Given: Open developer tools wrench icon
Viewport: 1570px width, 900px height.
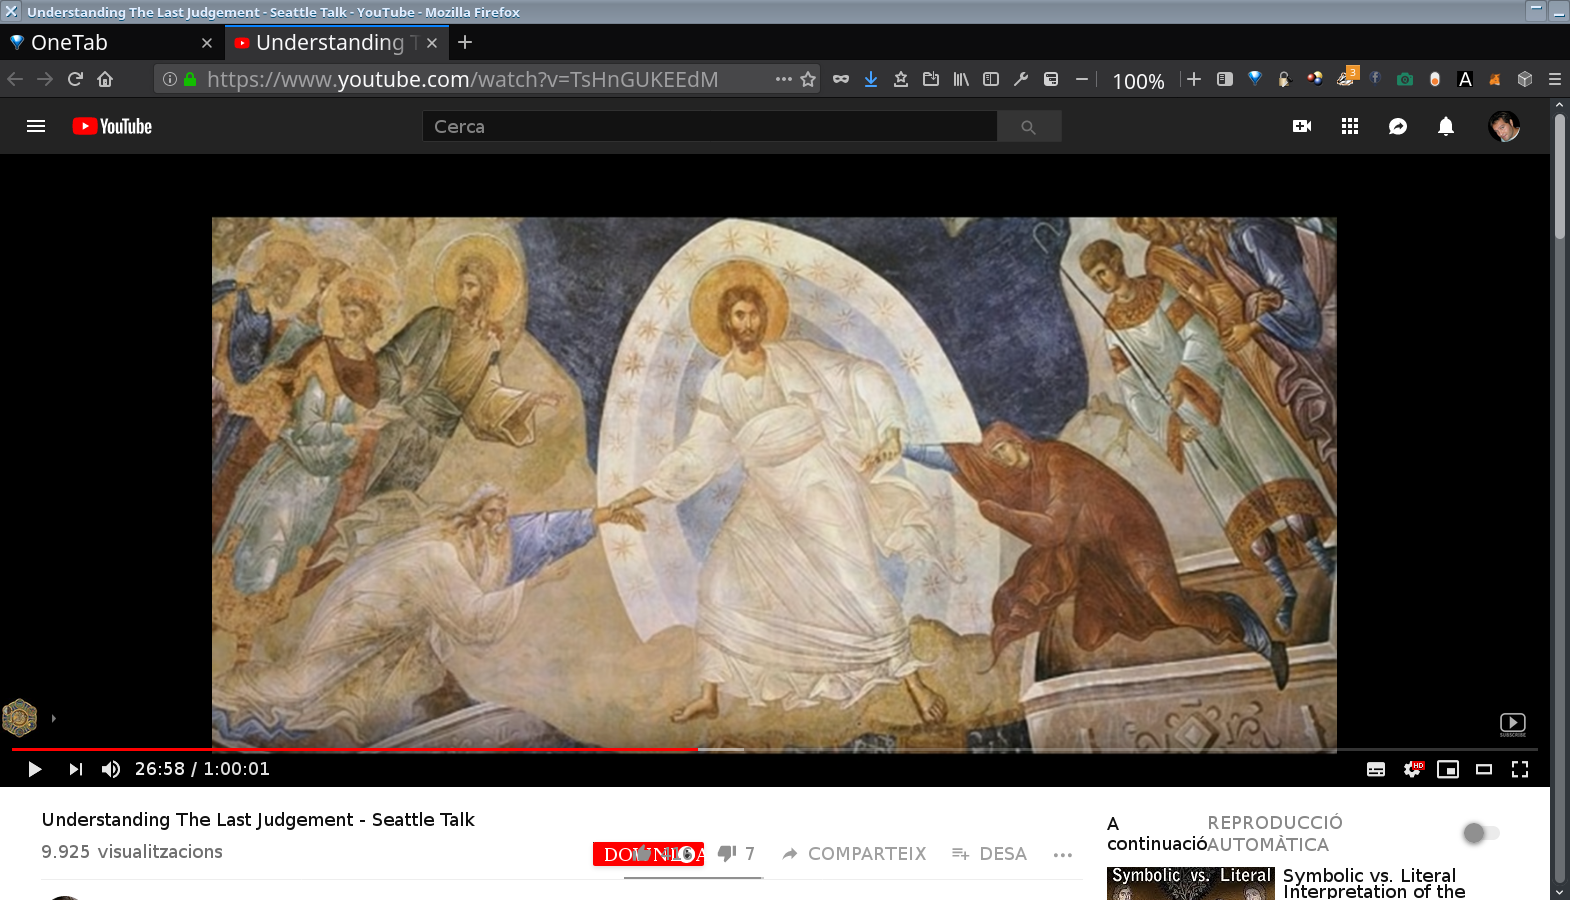Looking at the screenshot, I should (1021, 79).
